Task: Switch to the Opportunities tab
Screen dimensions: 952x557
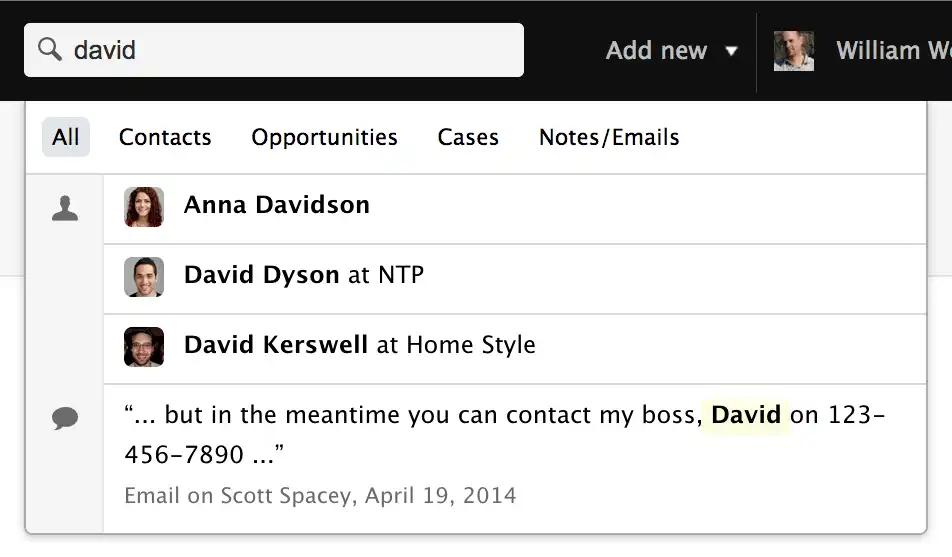Action: 324,138
